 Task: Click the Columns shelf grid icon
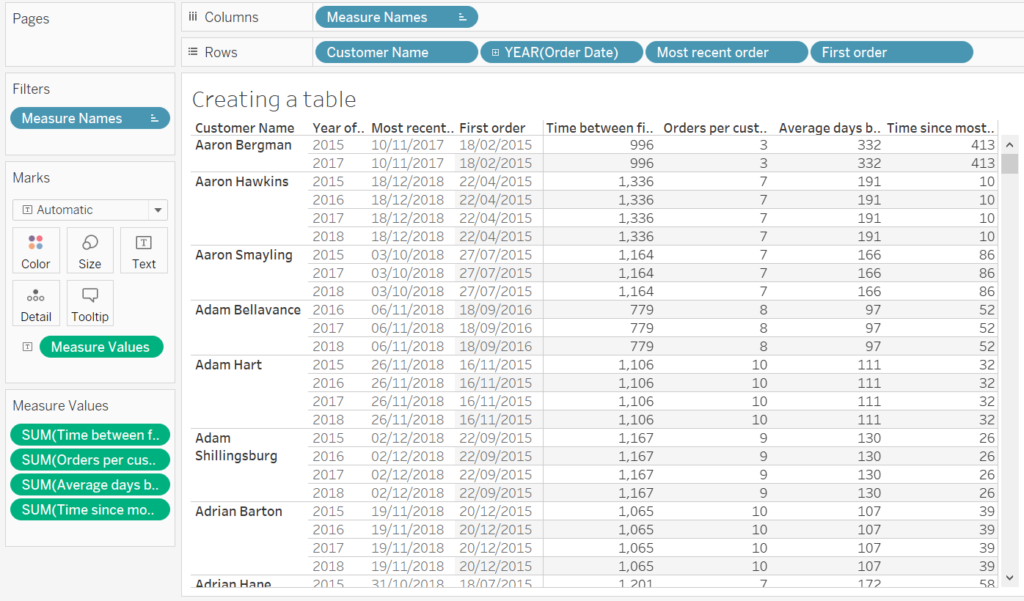(192, 16)
